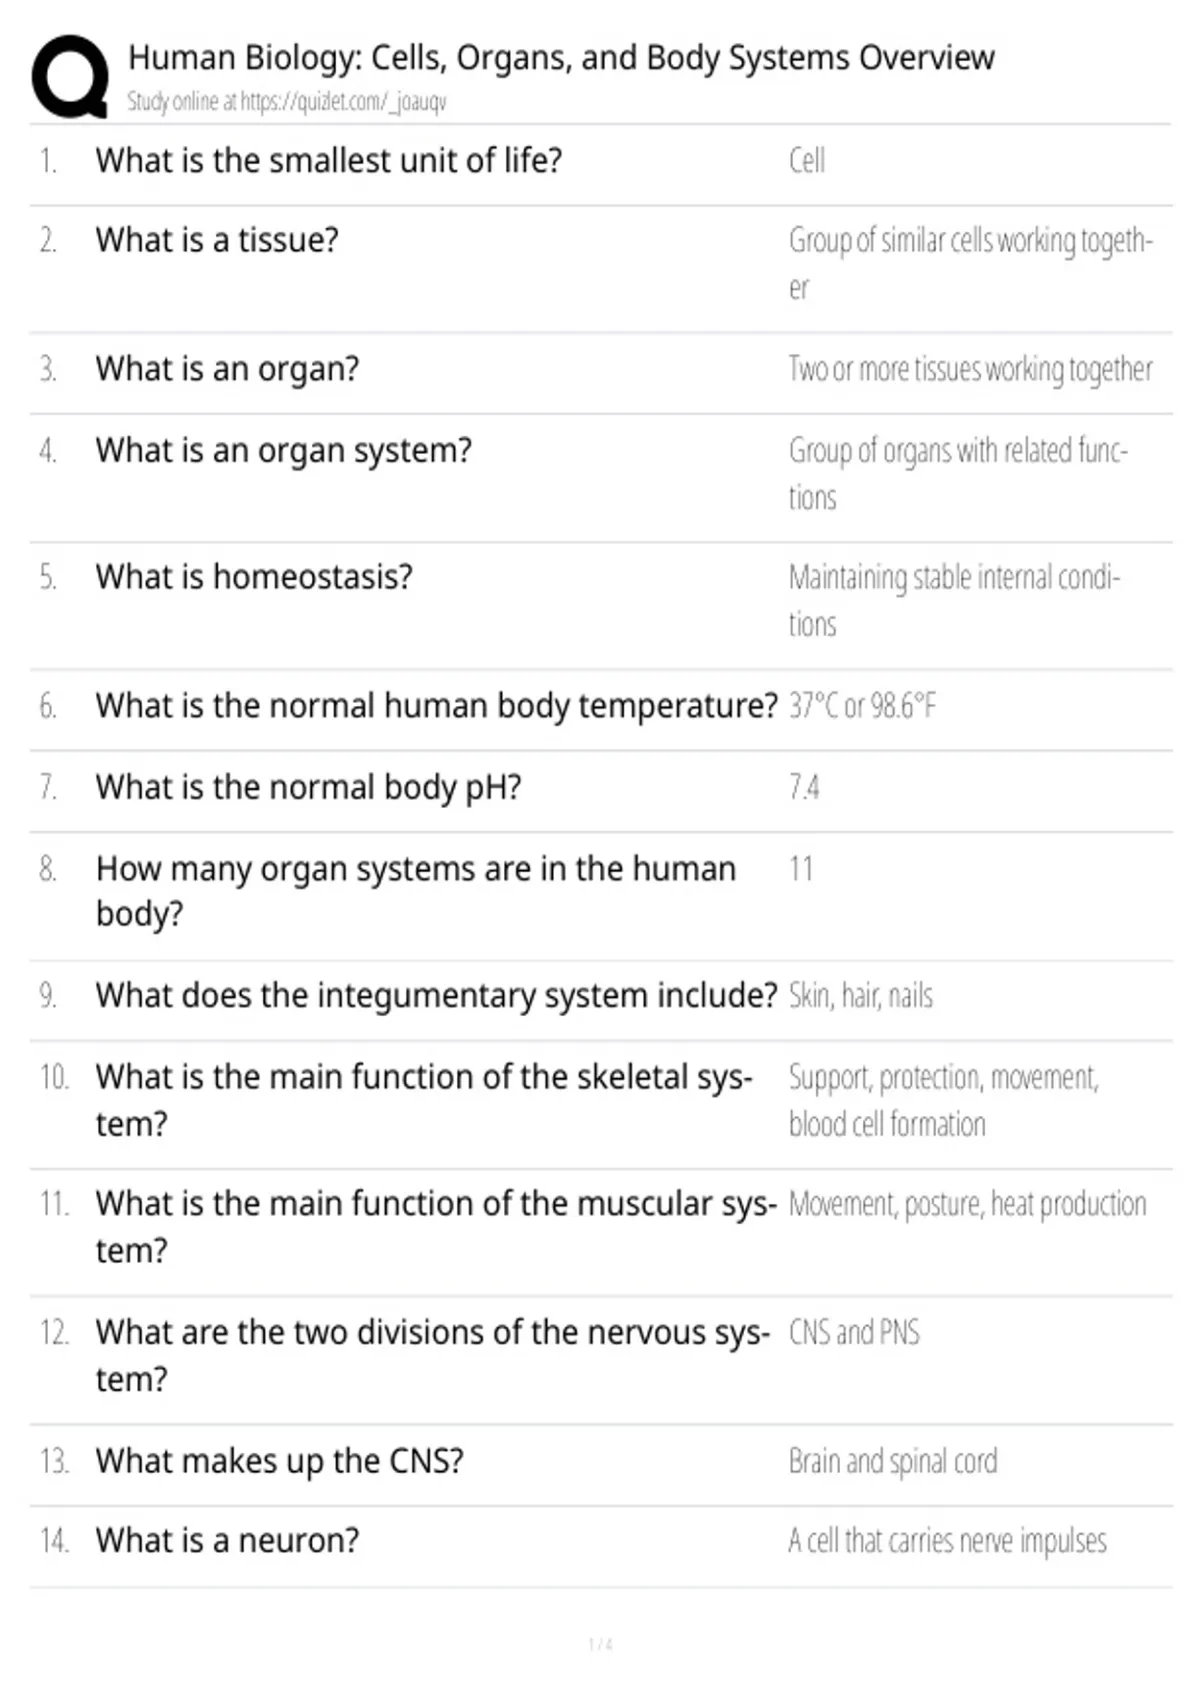Click the answer text Cell
The height and width of the screenshot is (1700, 1200).
[x=807, y=160]
